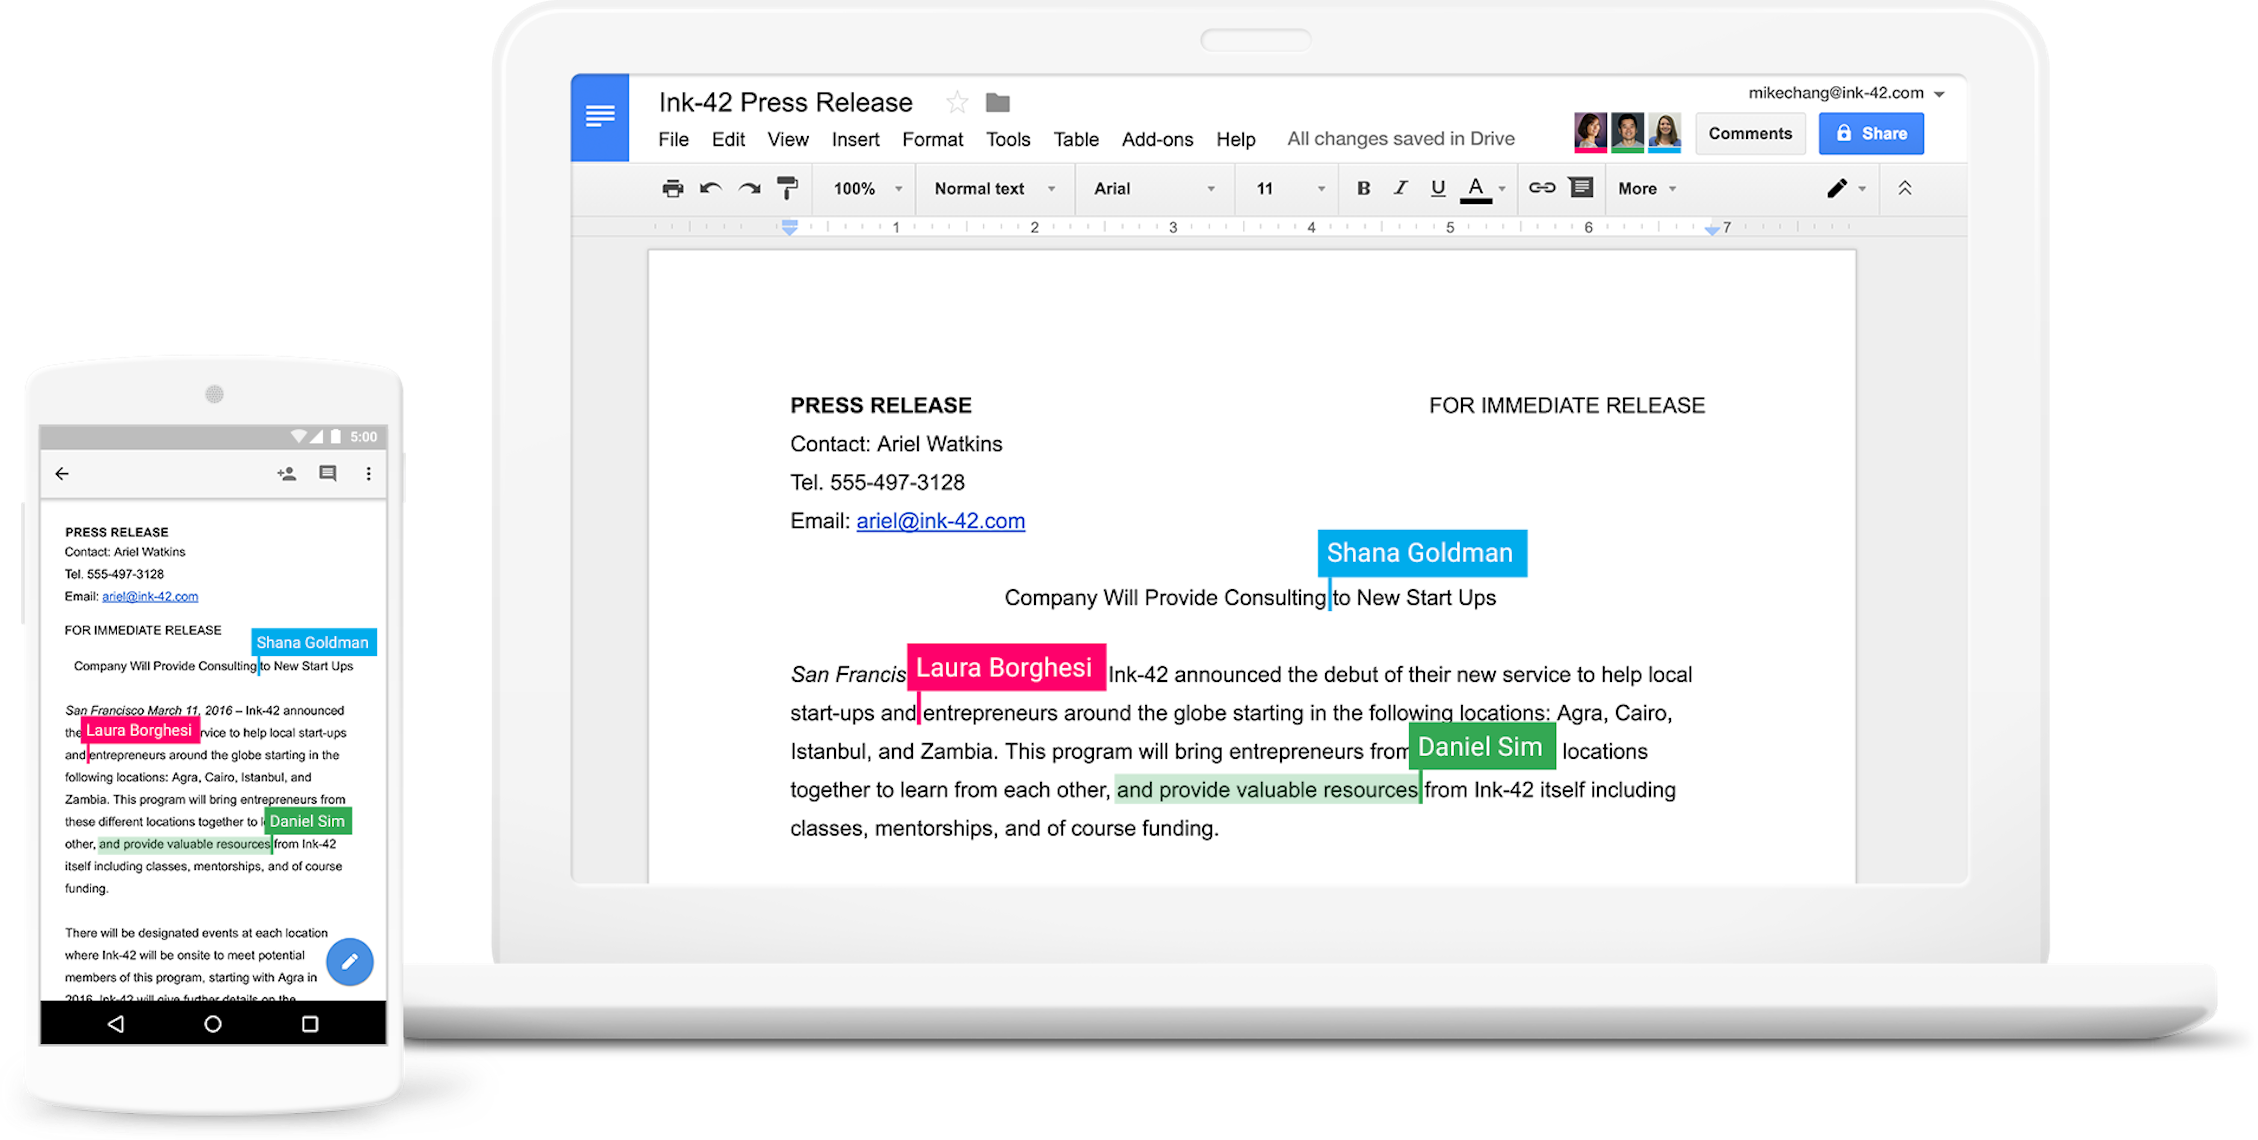Viewport: 2258px width, 1140px height.
Task: Tap the add person icon on the phone app
Action: (x=285, y=474)
